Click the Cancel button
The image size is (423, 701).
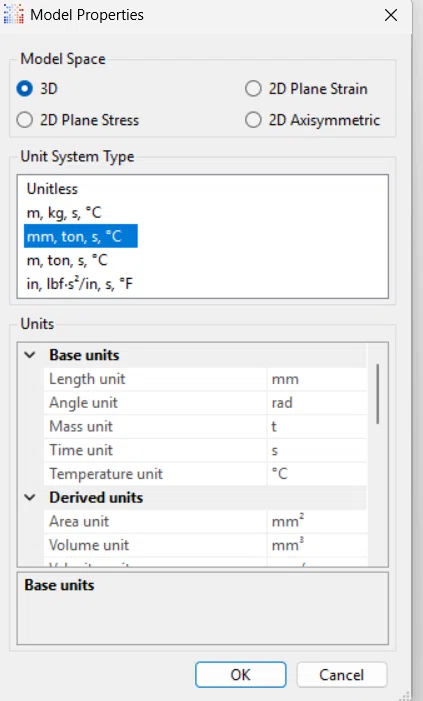342,674
